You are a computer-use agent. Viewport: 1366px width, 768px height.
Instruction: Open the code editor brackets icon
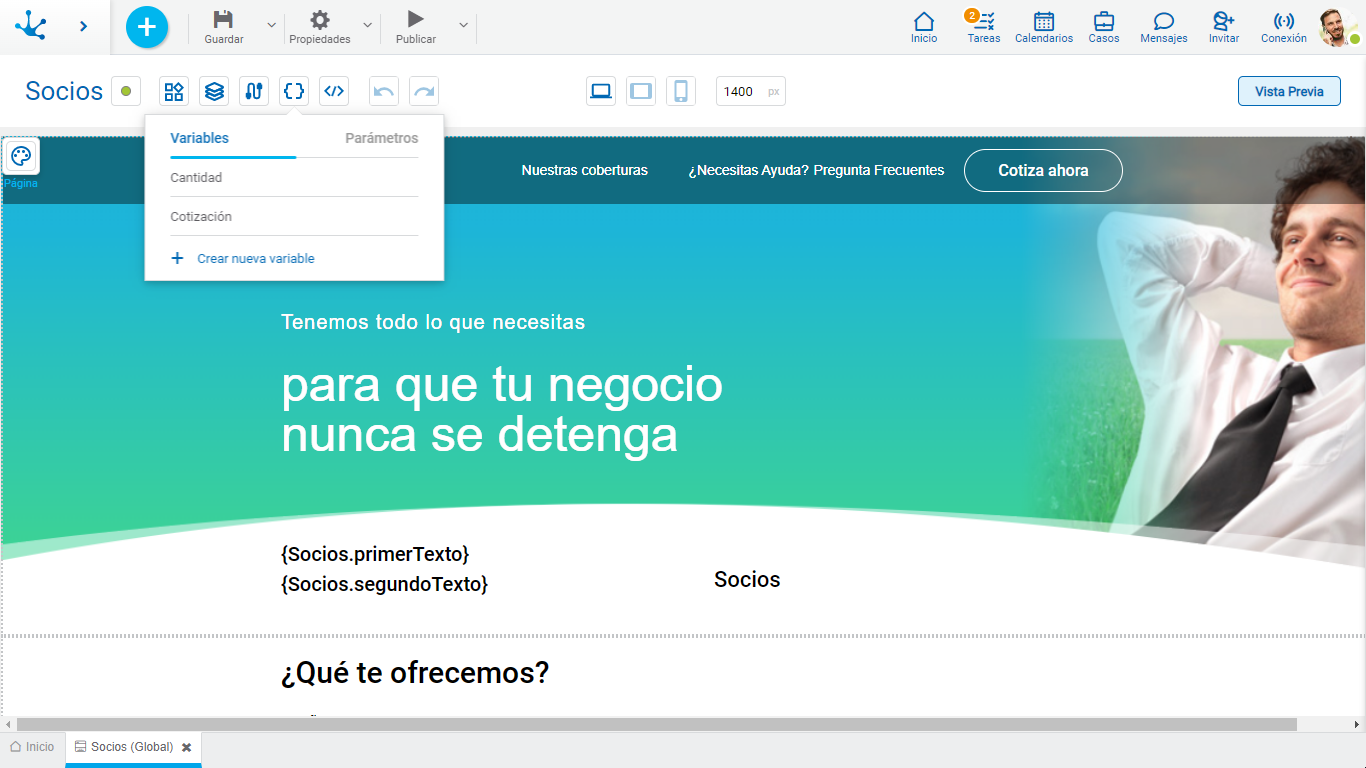334,91
